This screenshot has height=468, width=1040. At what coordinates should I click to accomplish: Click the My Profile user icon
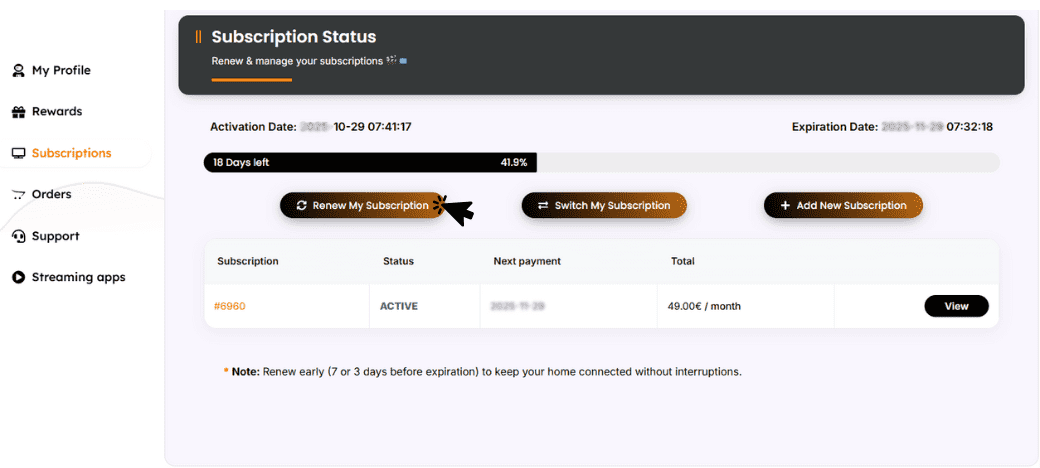[x=18, y=71]
